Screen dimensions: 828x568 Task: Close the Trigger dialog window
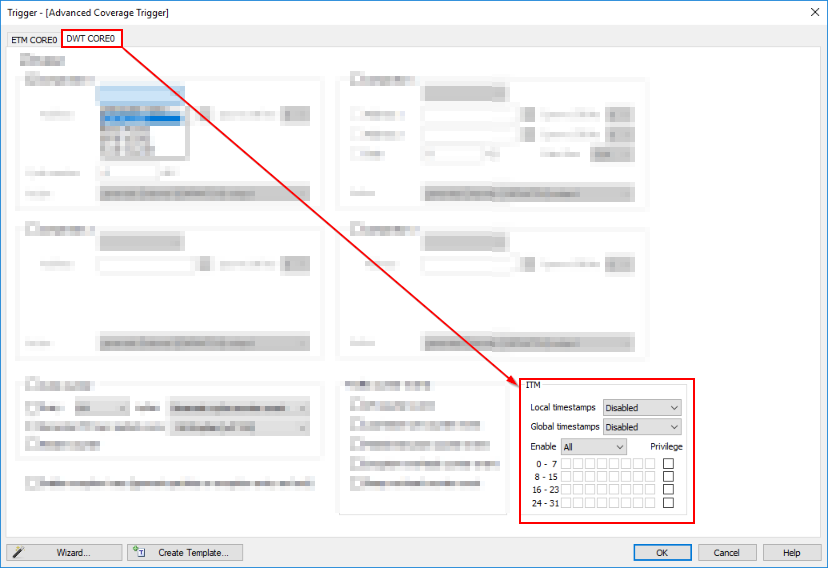click(811, 12)
